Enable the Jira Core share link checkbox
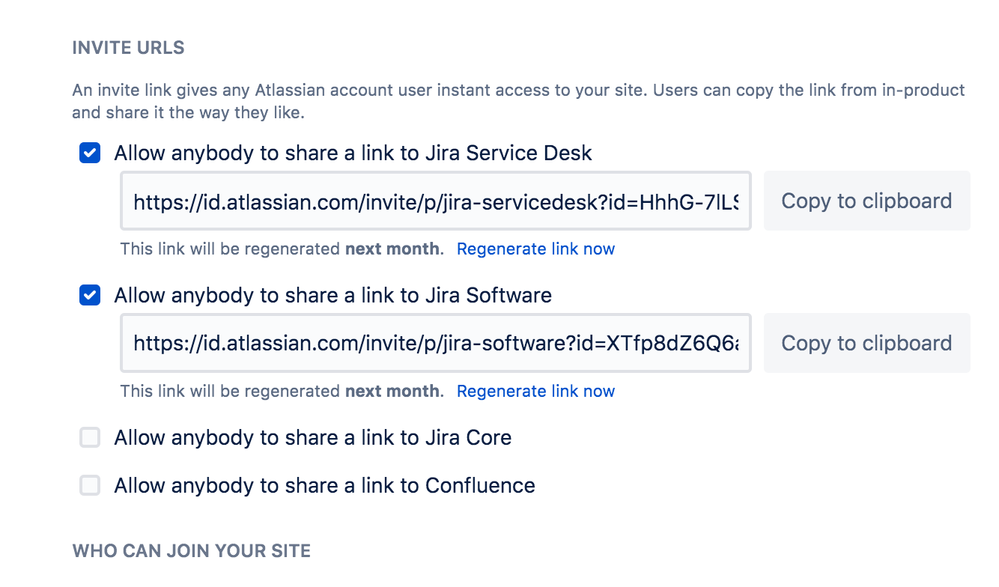 [x=90, y=437]
